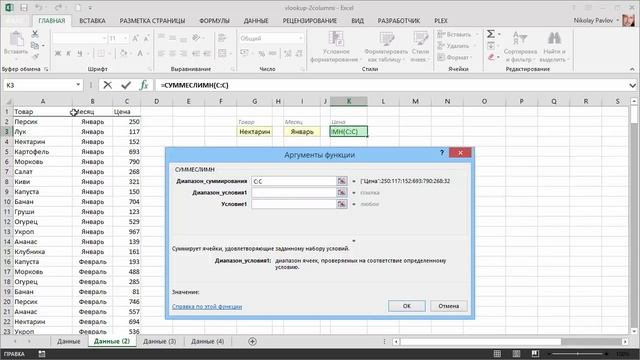The height and width of the screenshot is (360, 640).
Task: Click the Диапазон_условия1 input field
Action: pyautogui.click(x=293, y=192)
